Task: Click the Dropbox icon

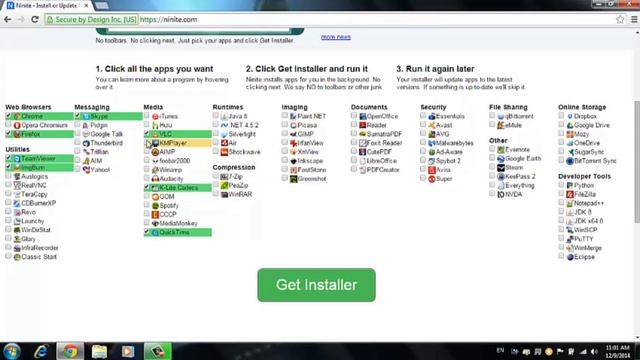Action: tap(570, 116)
